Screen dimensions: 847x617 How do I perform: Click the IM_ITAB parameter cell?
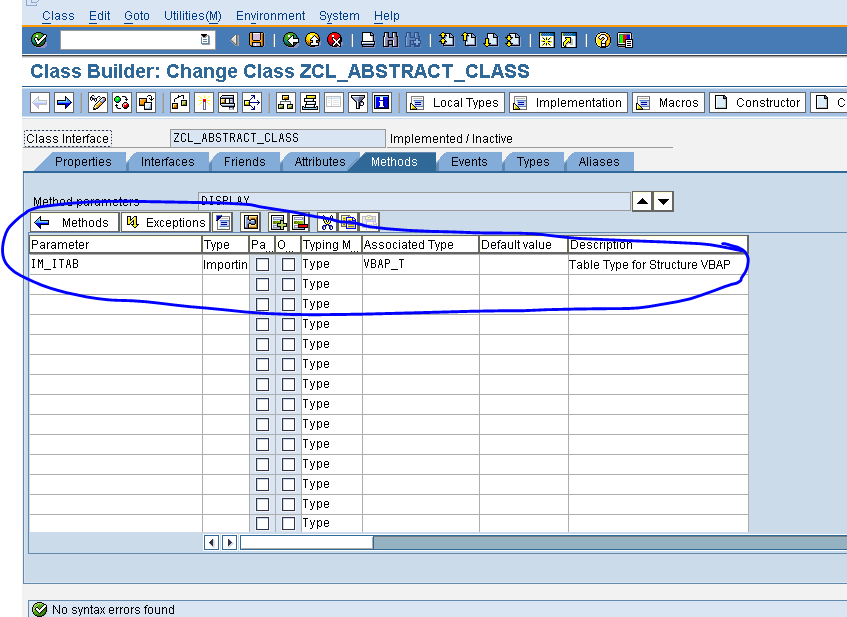pos(116,264)
